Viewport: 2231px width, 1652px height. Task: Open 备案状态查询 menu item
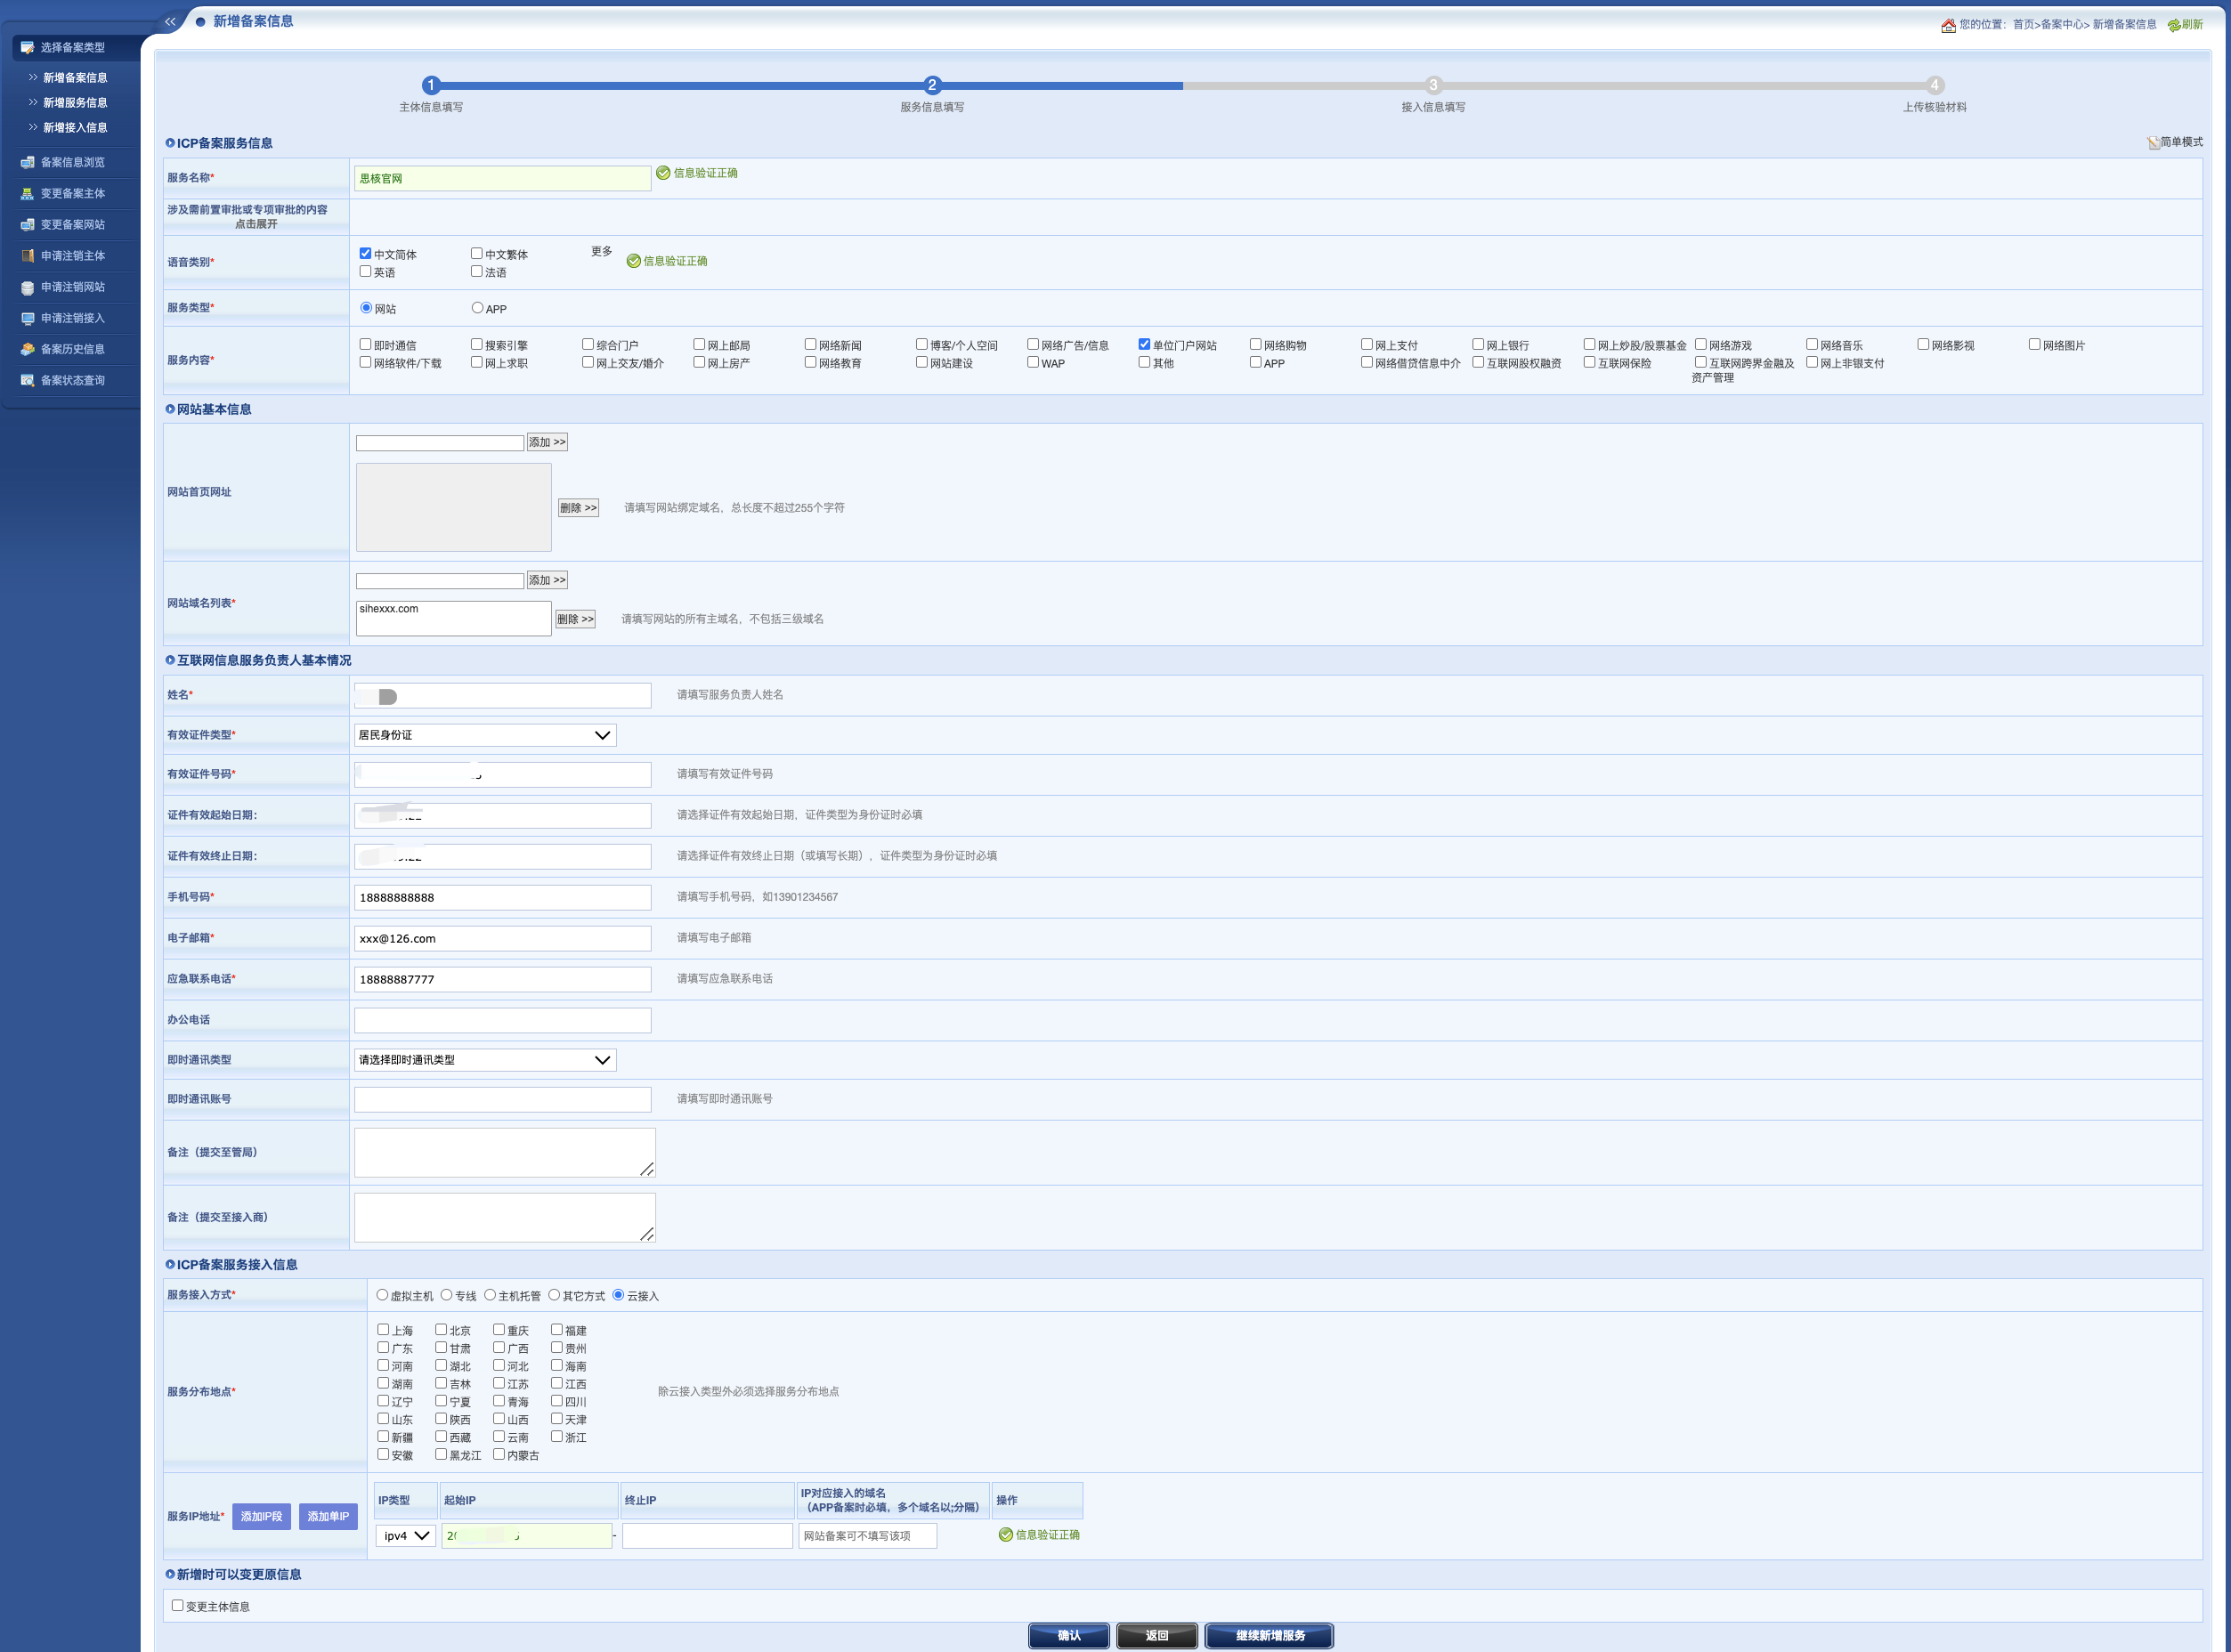tap(73, 380)
